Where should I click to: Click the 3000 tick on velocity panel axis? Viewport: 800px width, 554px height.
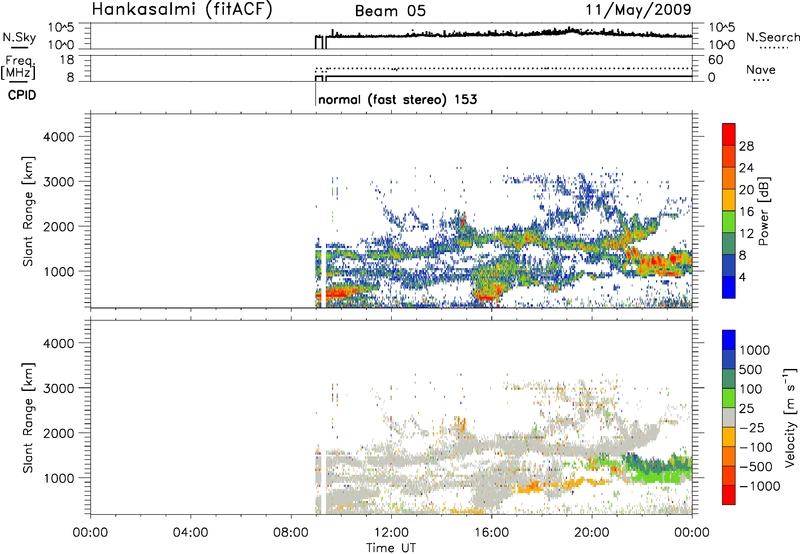(x=59, y=388)
